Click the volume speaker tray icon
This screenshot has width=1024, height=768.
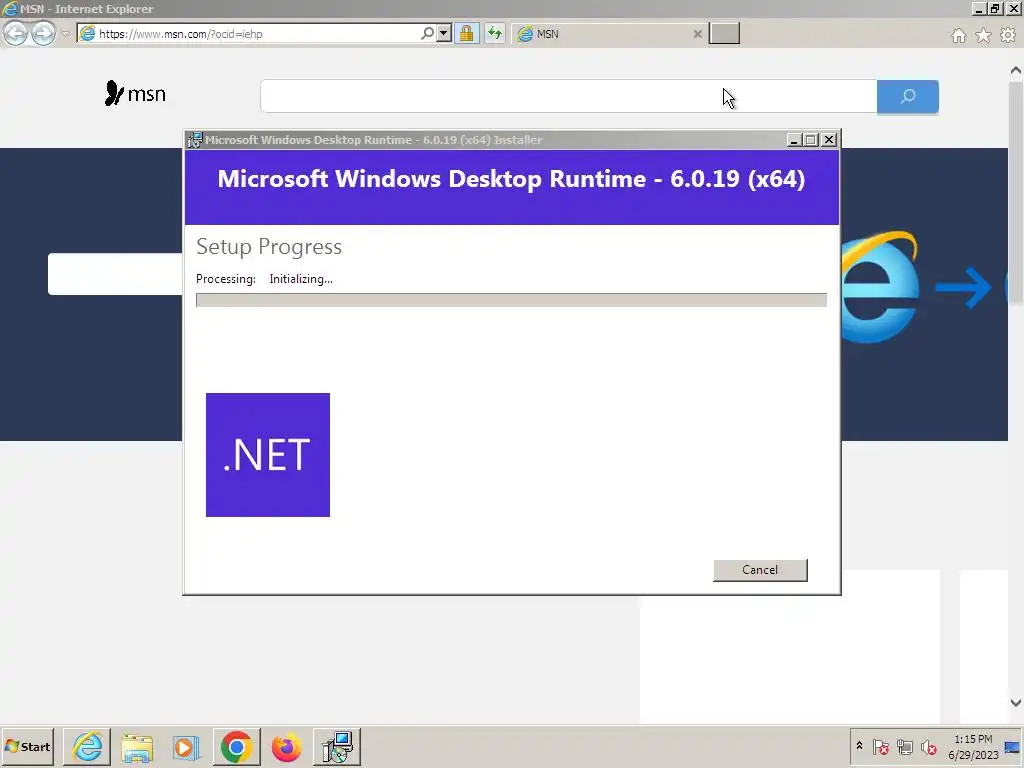click(928, 746)
